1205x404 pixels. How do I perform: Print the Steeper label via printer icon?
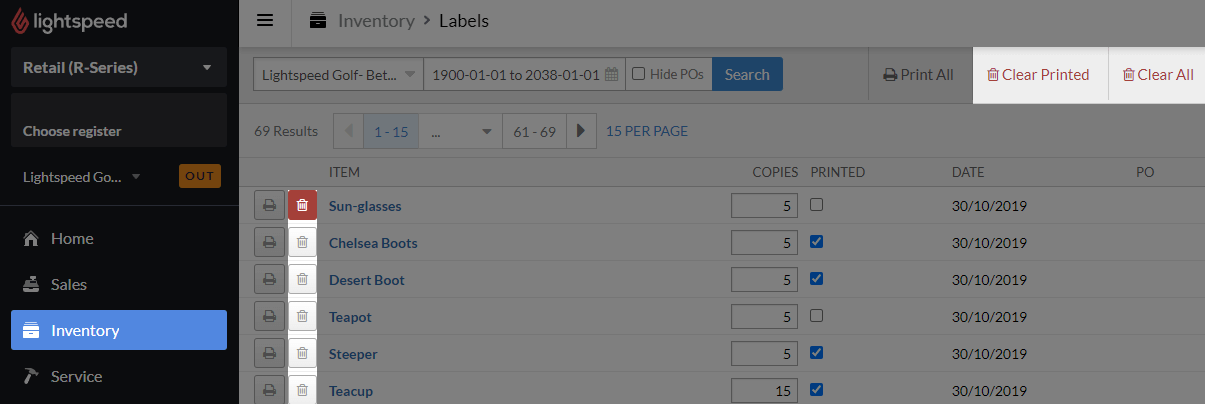tap(268, 354)
